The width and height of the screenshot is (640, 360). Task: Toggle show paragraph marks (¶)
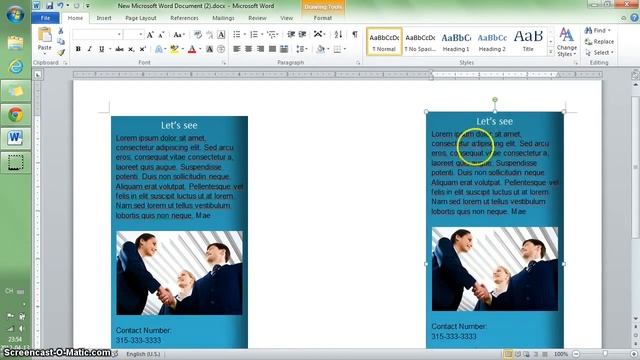click(355, 35)
